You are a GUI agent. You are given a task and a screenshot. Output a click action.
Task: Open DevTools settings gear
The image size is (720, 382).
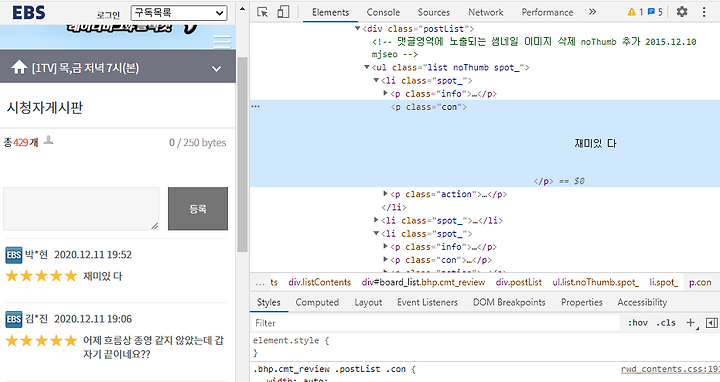click(x=682, y=12)
